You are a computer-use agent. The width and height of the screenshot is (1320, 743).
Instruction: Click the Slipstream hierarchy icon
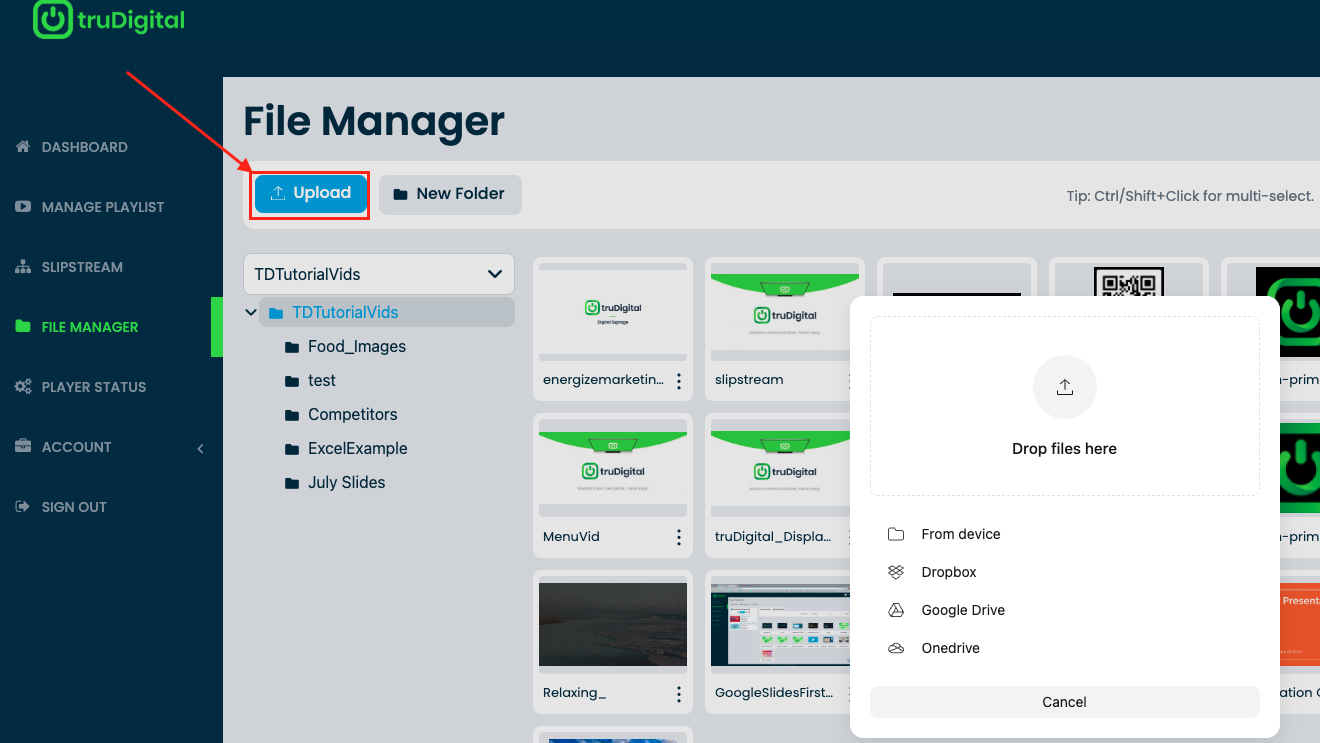(23, 267)
